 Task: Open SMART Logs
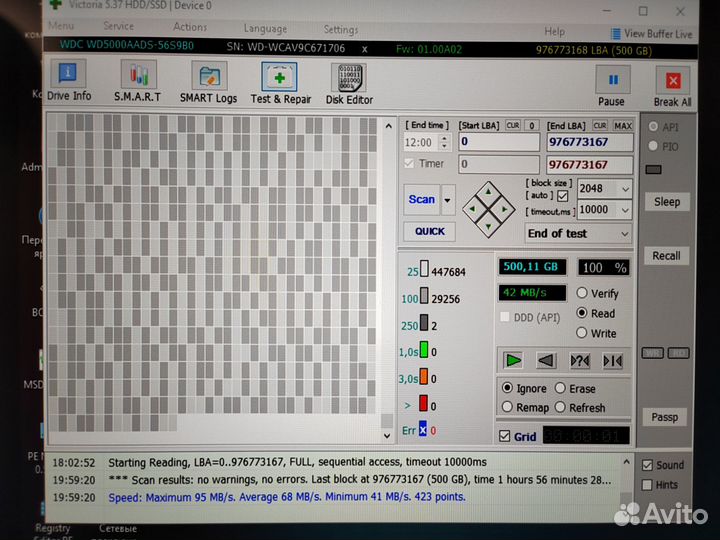(208, 81)
